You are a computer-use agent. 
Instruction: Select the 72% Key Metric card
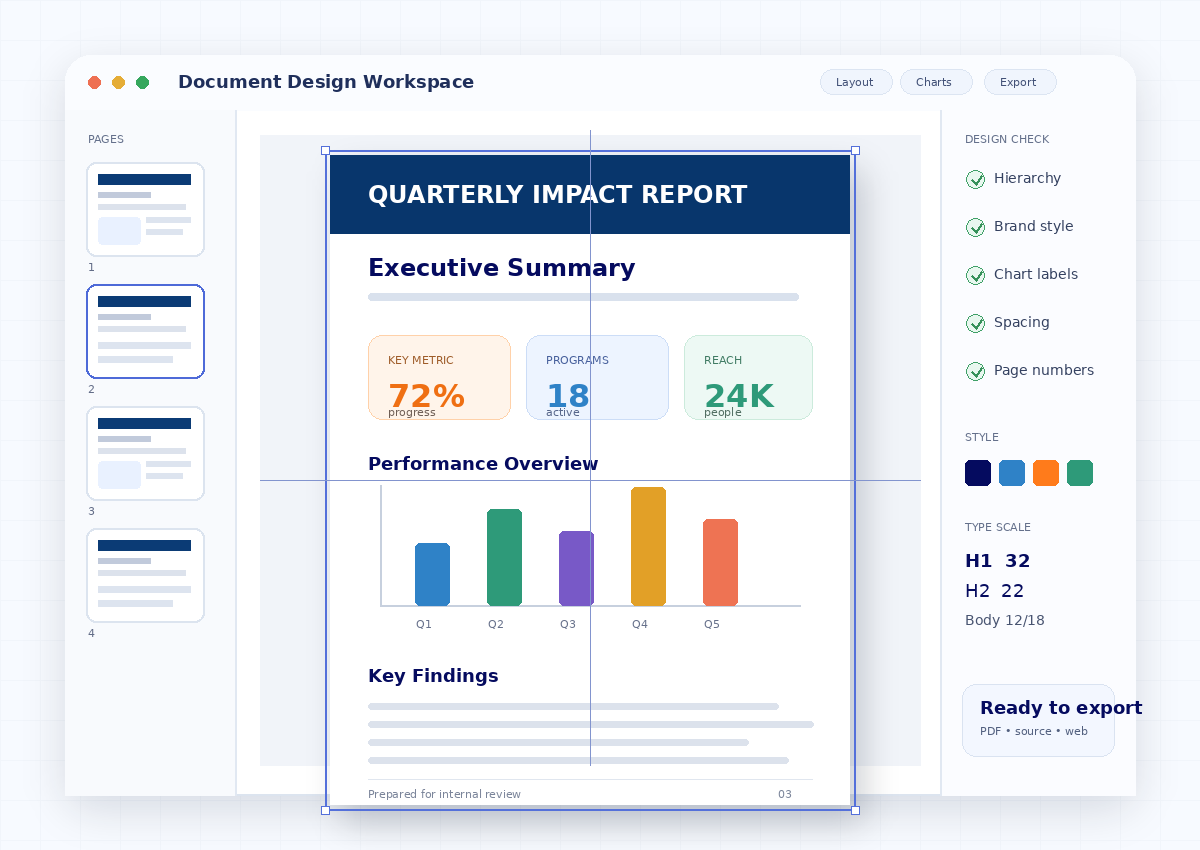pos(439,377)
